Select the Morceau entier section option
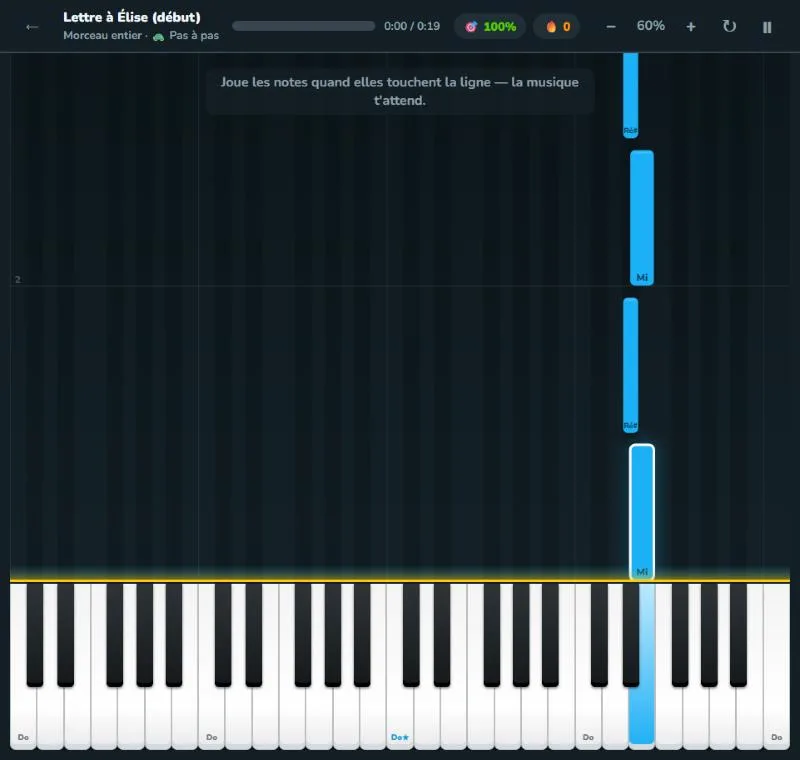 [103, 36]
